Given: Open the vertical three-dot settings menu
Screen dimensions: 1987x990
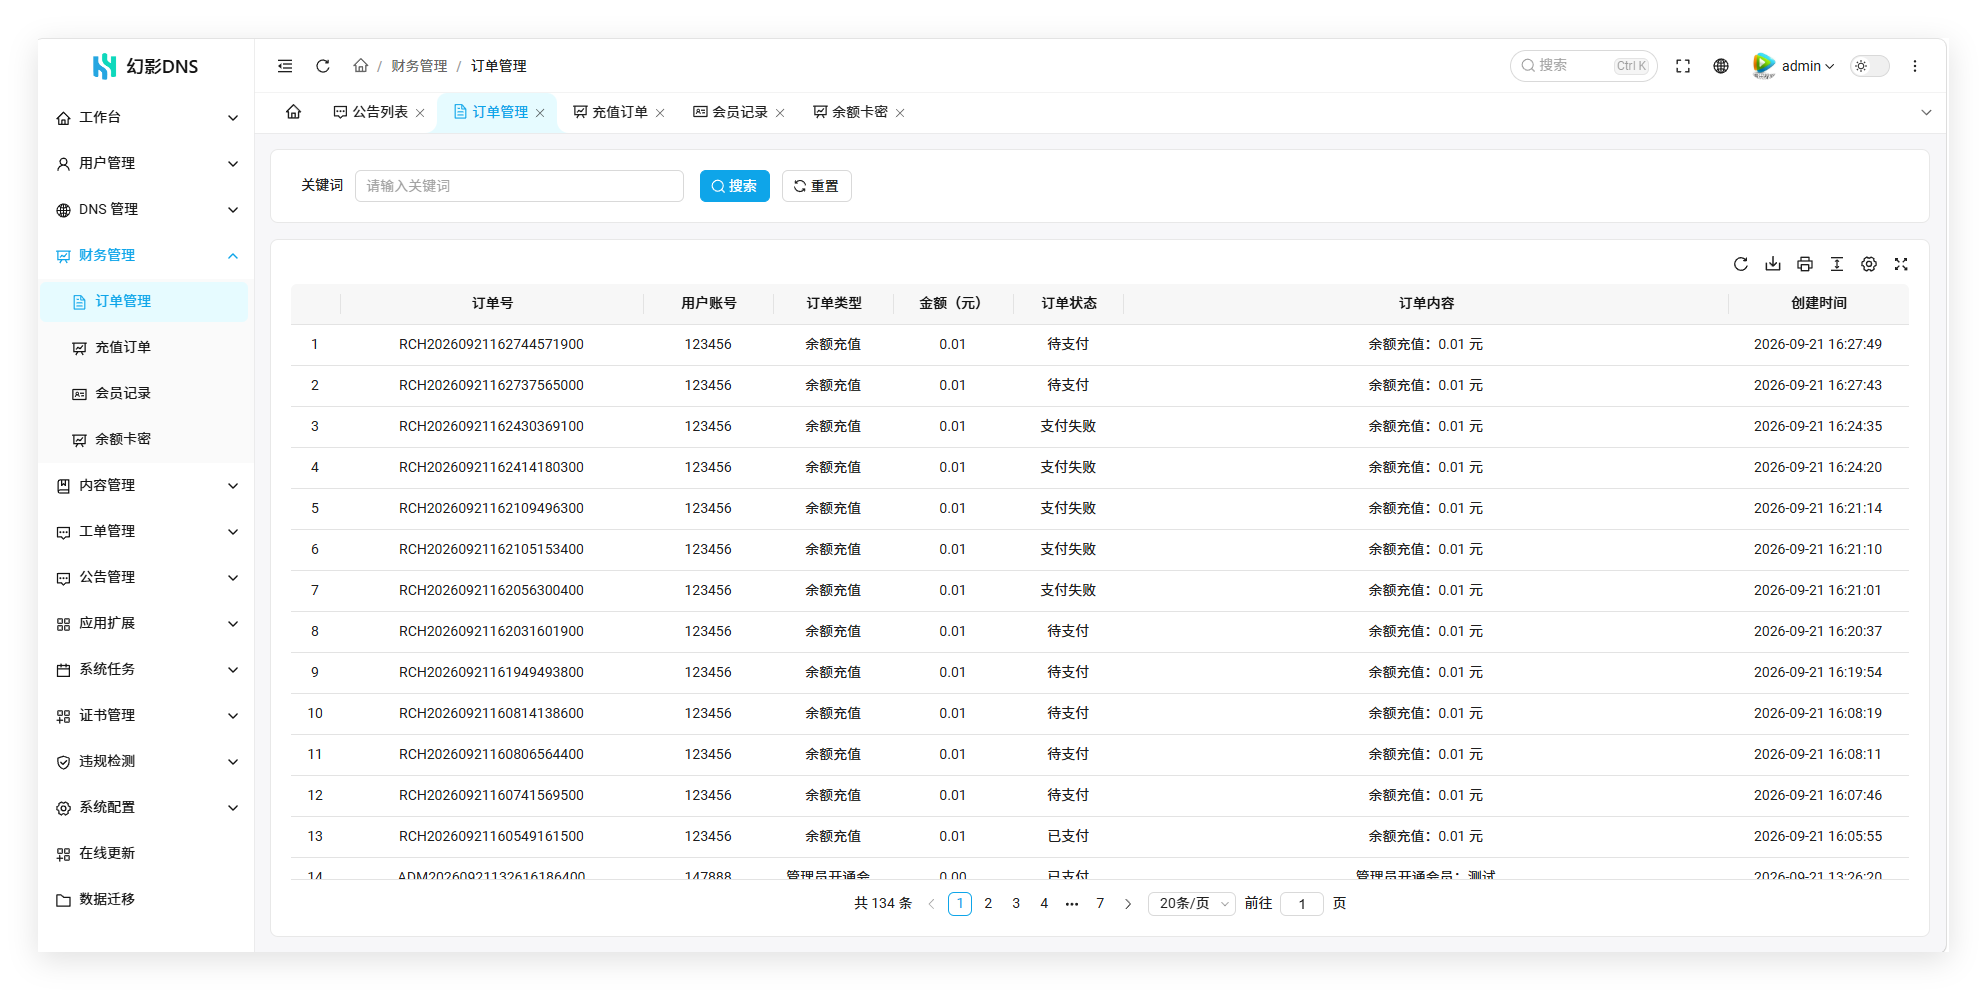Looking at the screenshot, I should click(x=1915, y=66).
